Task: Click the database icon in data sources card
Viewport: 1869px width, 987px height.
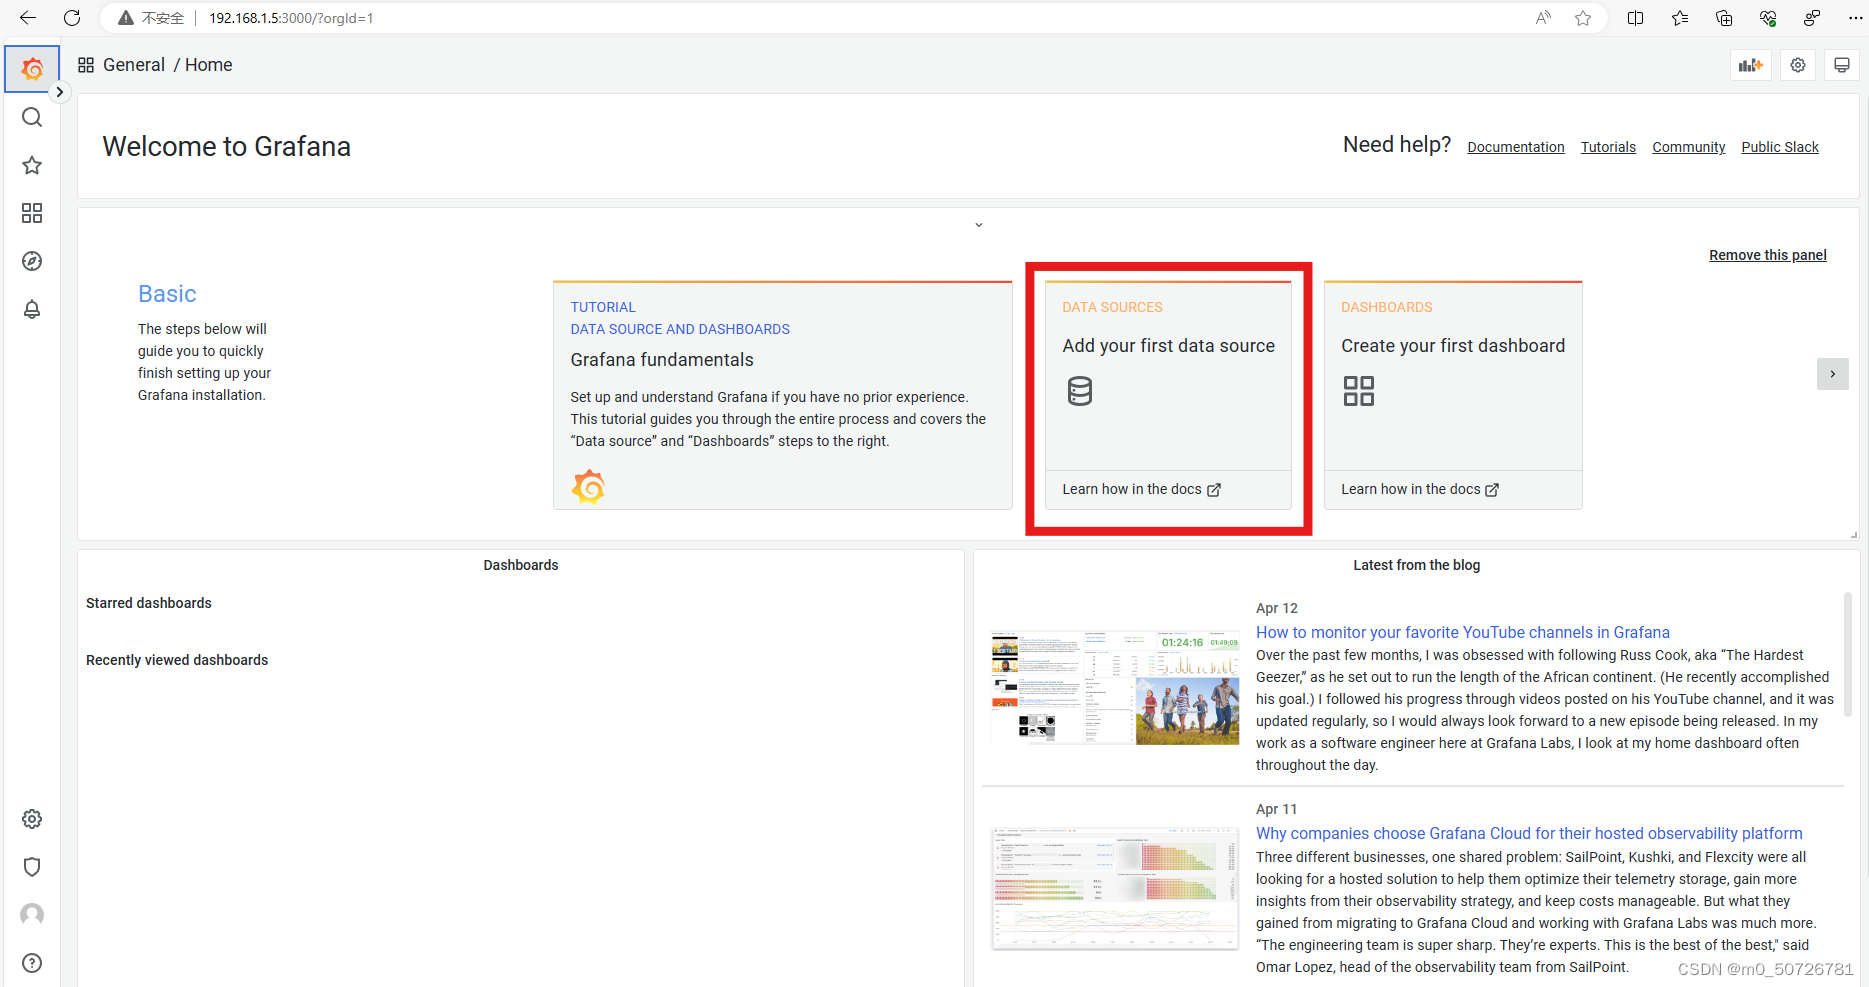Action: (1080, 391)
